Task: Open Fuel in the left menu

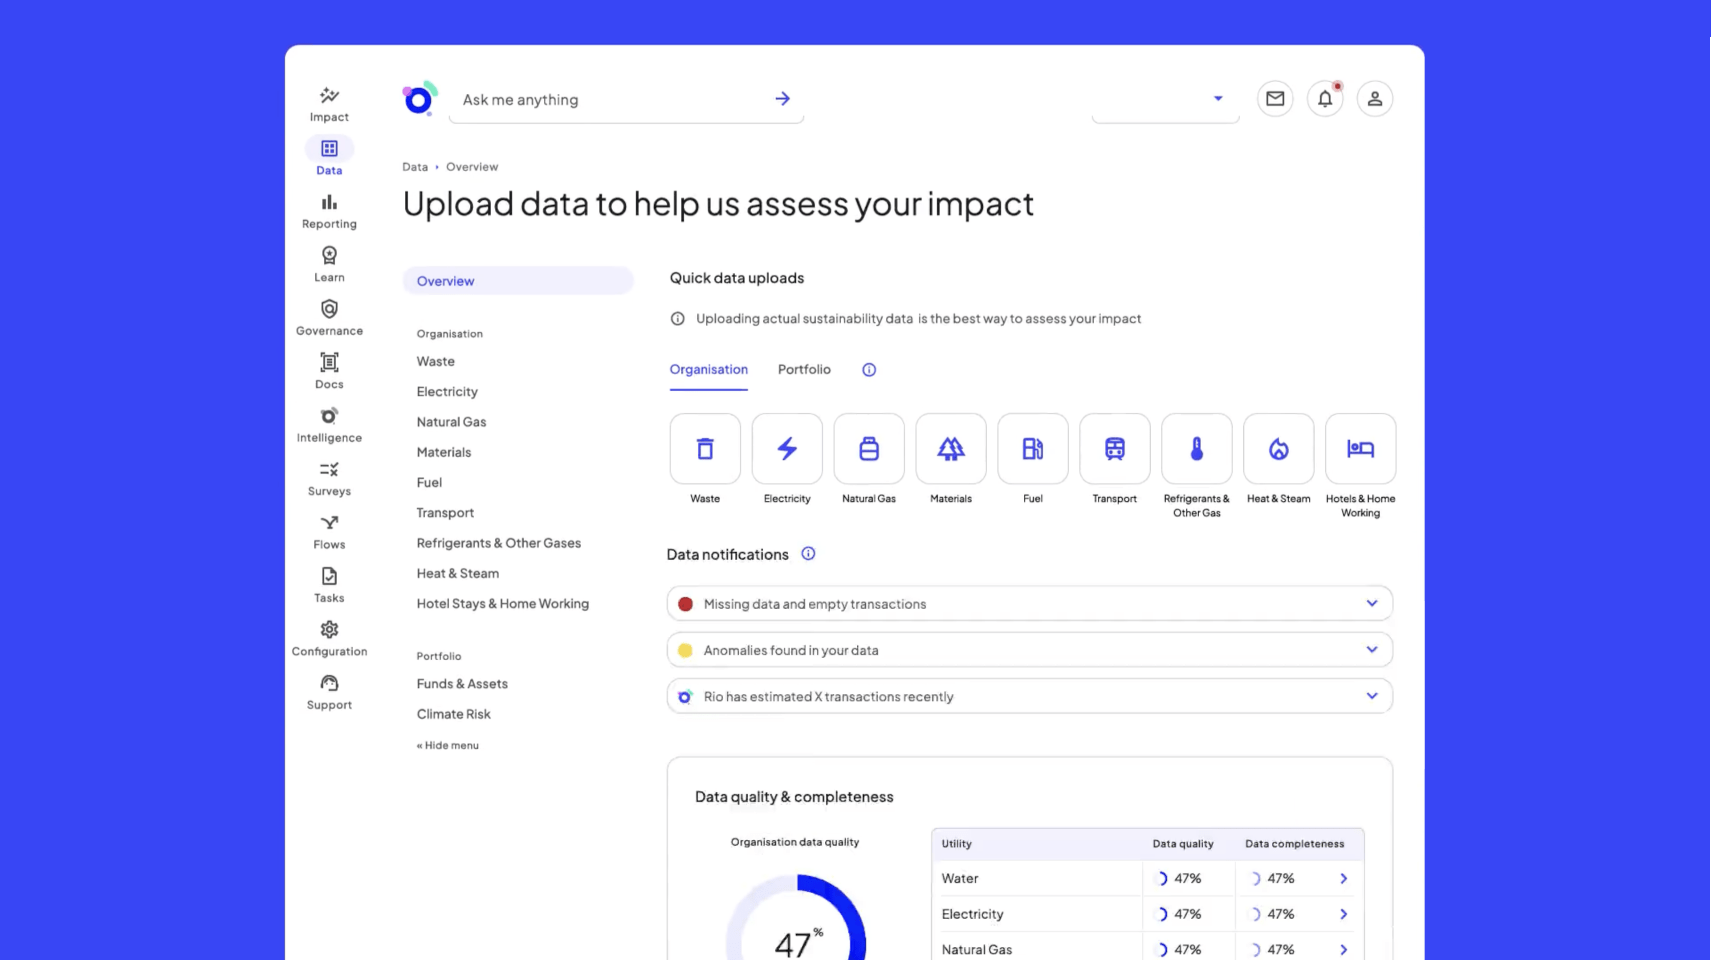Action: 429,482
